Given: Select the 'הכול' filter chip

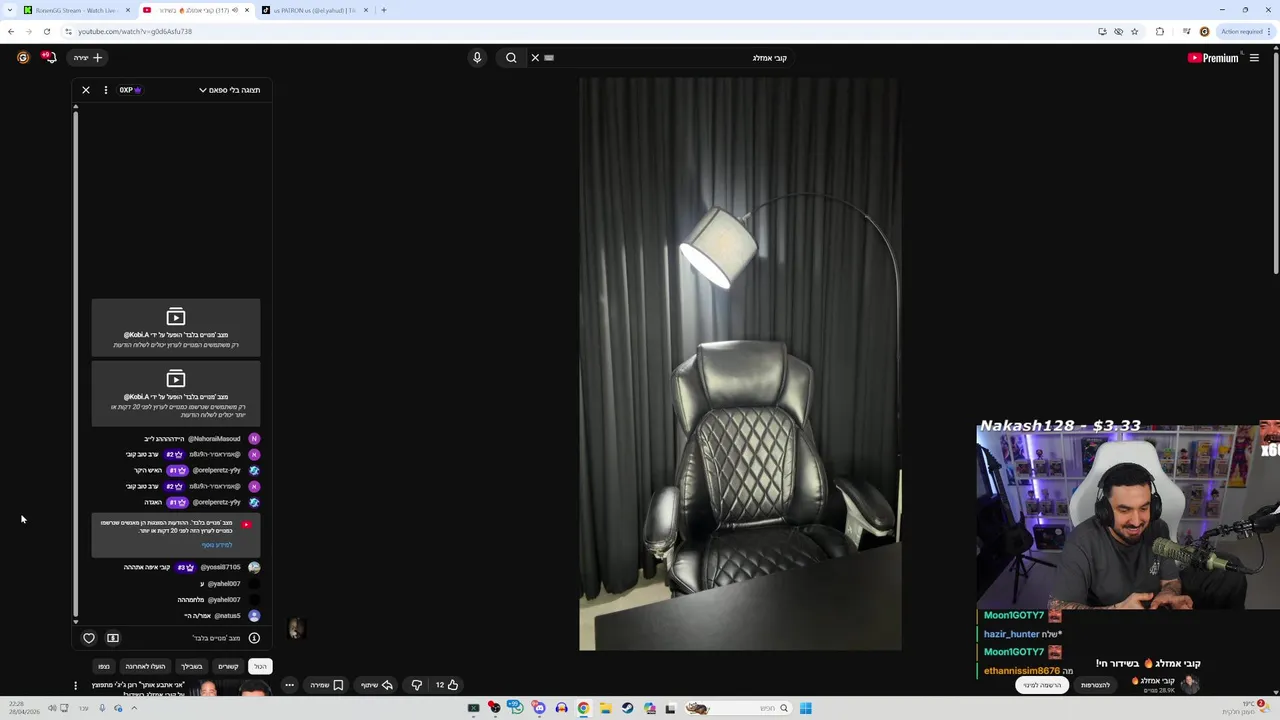Looking at the screenshot, I should [x=260, y=666].
